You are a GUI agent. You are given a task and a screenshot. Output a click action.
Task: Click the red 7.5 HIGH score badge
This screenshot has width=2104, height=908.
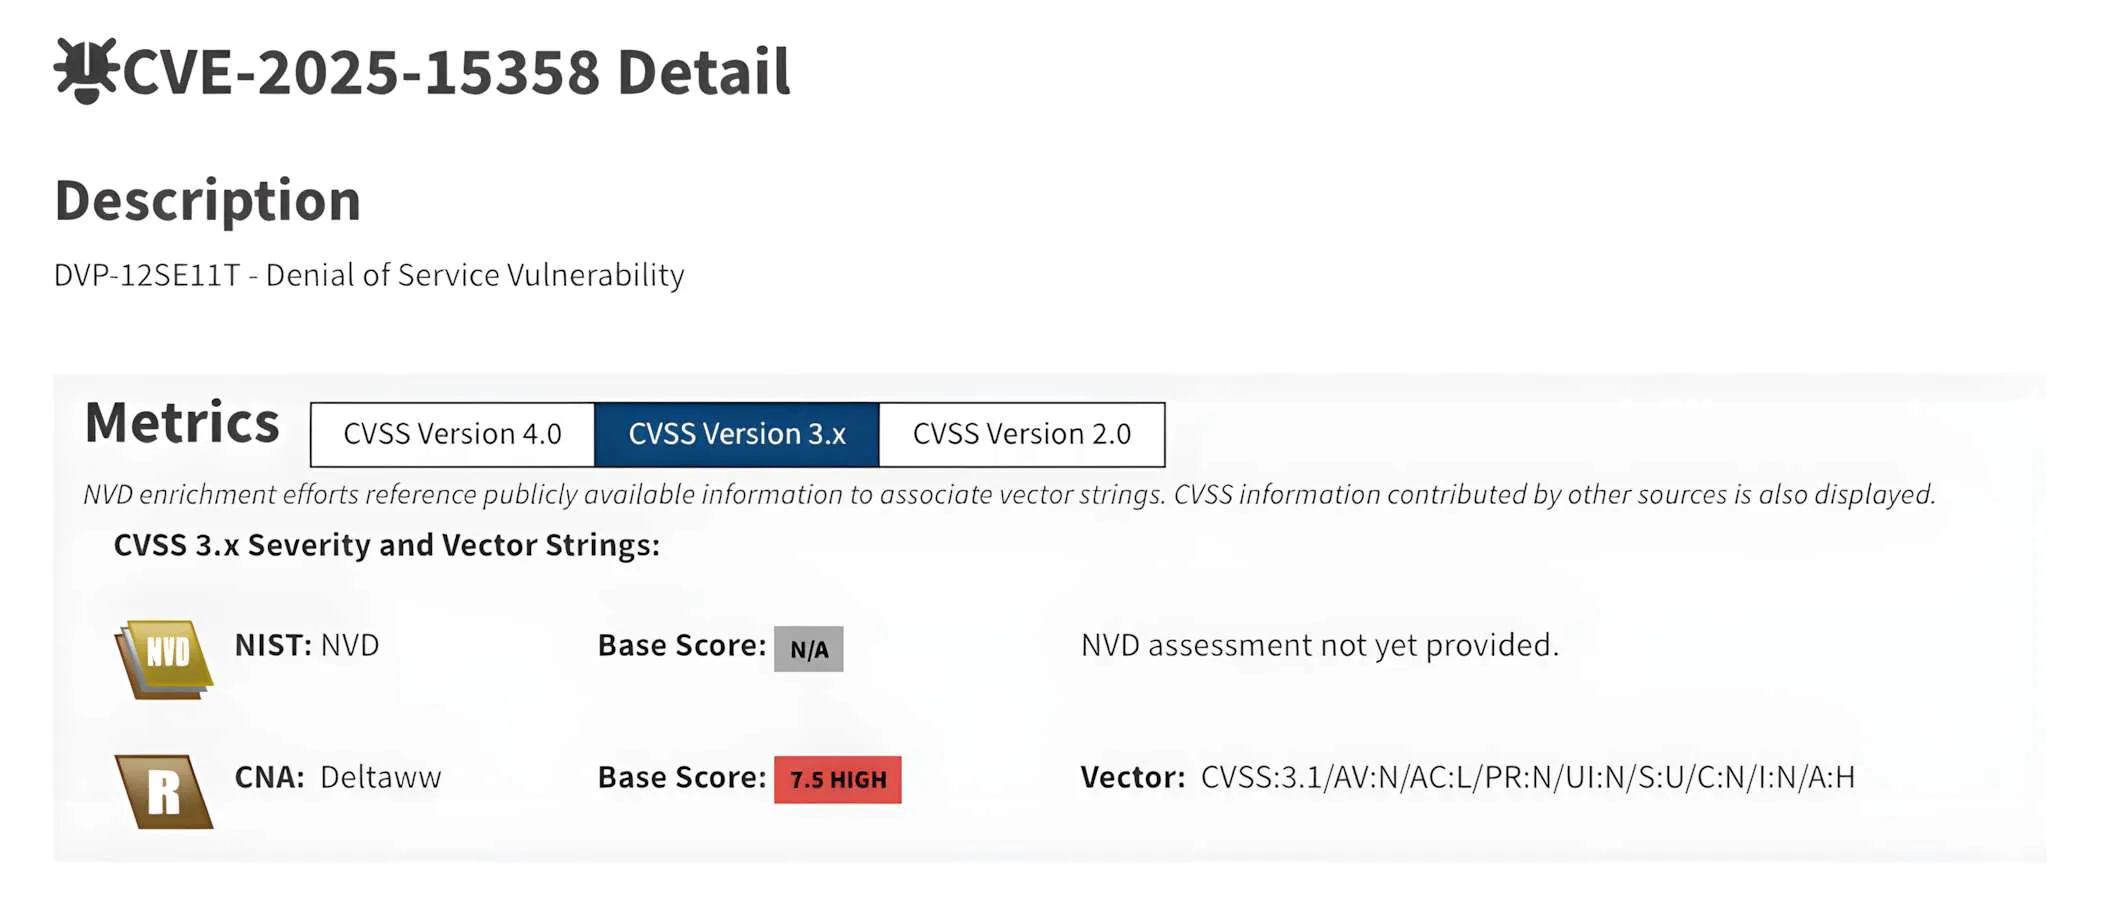(x=838, y=780)
